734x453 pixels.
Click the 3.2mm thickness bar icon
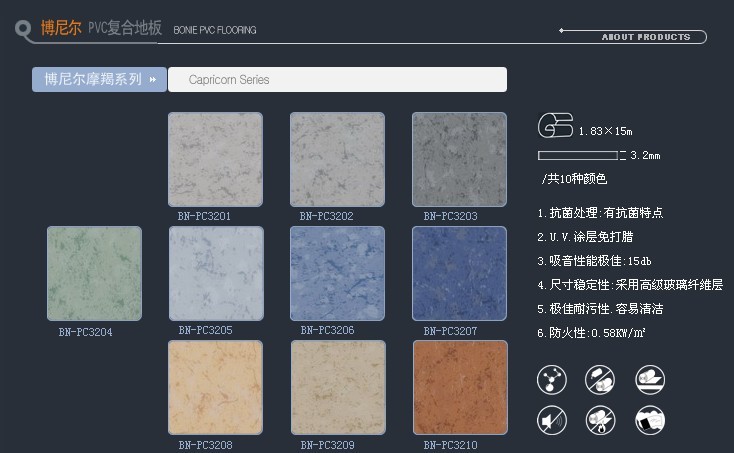pyautogui.click(x=581, y=155)
